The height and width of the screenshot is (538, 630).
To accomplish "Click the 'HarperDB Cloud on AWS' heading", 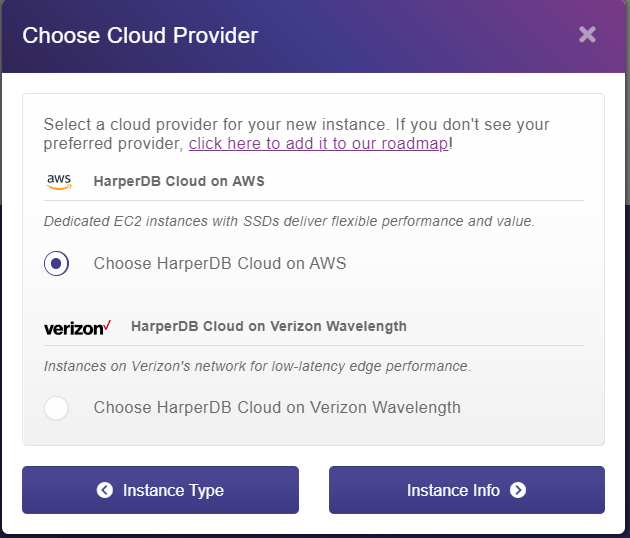I will pyautogui.click(x=178, y=182).
